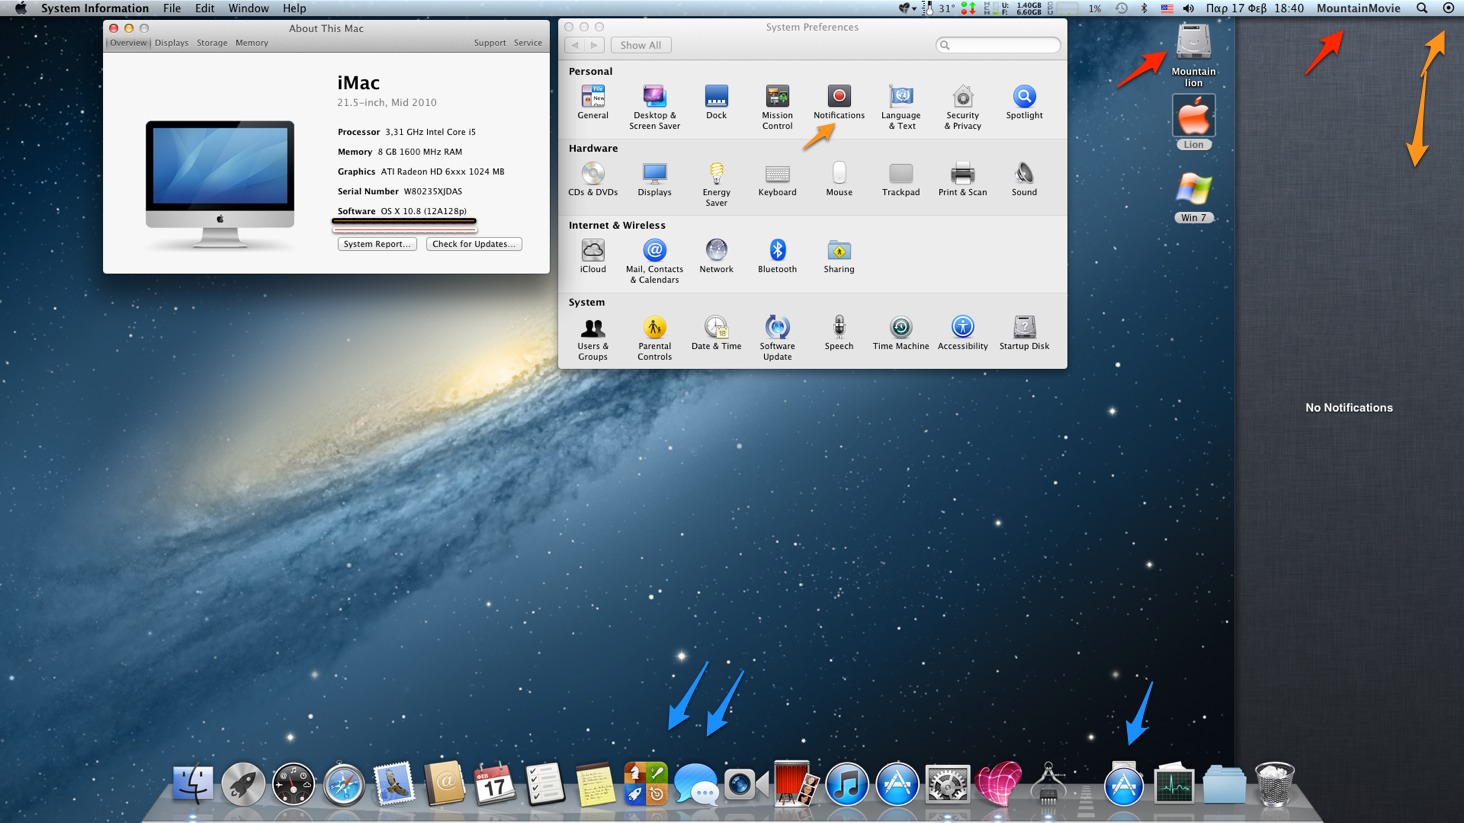The height and width of the screenshot is (823, 1464).
Task: Open the System Information app menu
Action: (94, 8)
